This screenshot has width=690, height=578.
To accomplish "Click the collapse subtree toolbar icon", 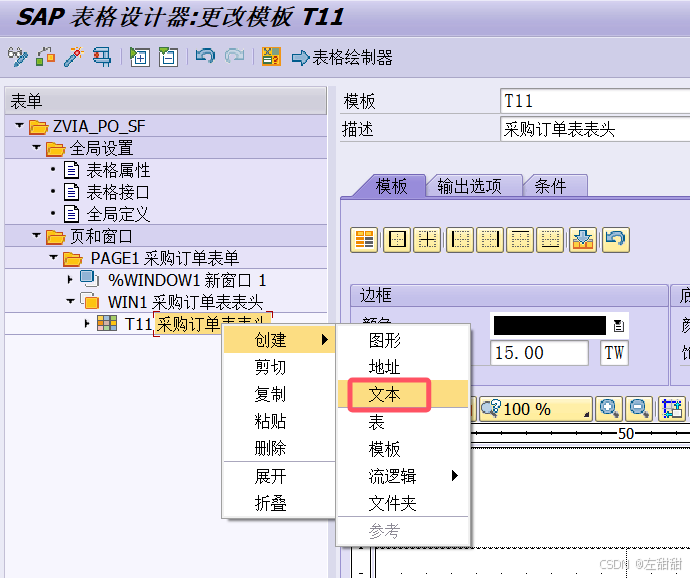I will point(168,57).
